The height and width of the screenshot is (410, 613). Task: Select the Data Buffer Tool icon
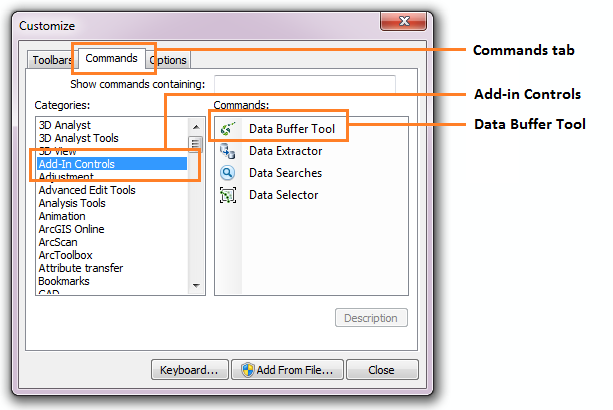tap(228, 129)
